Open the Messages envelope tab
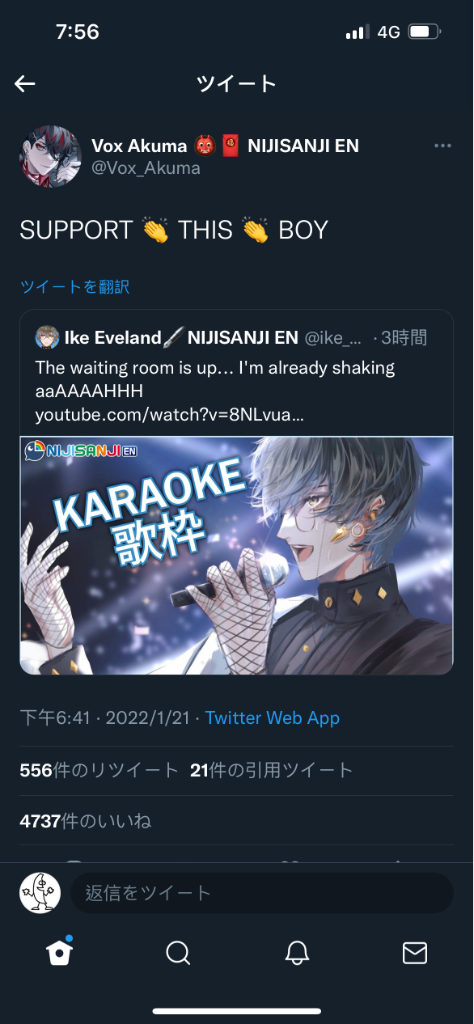The height and width of the screenshot is (1024, 474). click(x=415, y=953)
